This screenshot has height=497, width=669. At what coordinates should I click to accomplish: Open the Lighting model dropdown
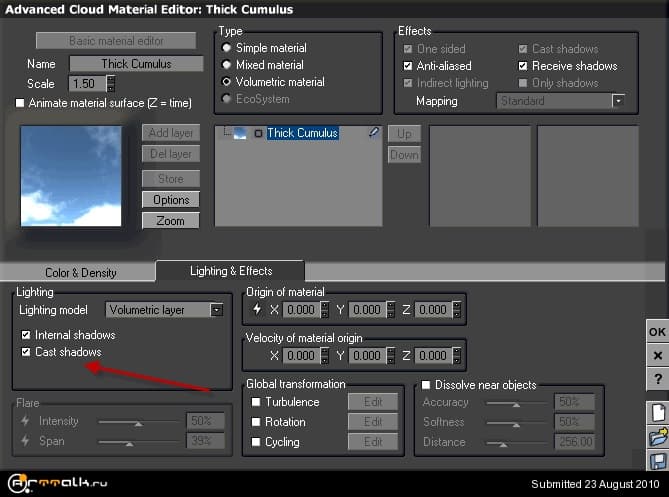pyautogui.click(x=216, y=310)
